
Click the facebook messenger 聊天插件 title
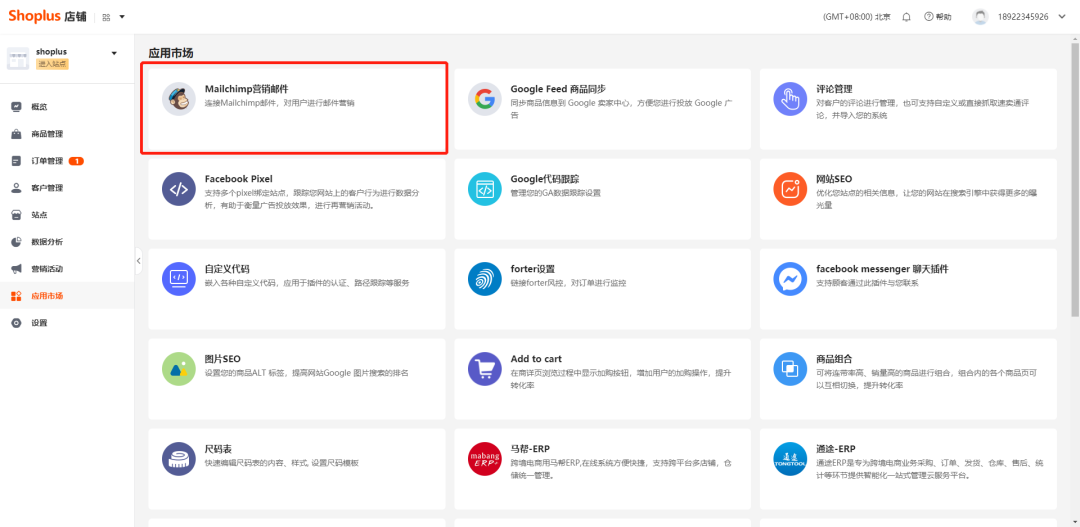(882, 269)
